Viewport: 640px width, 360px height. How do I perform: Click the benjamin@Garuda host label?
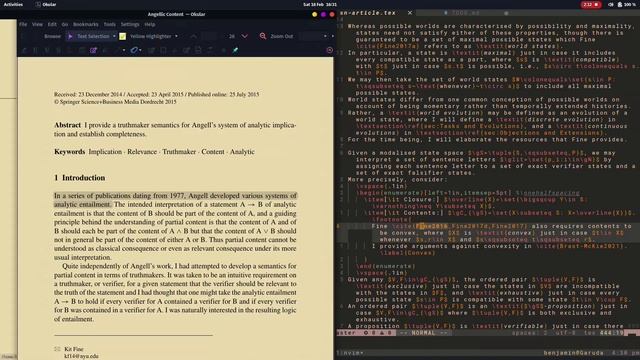(573, 353)
